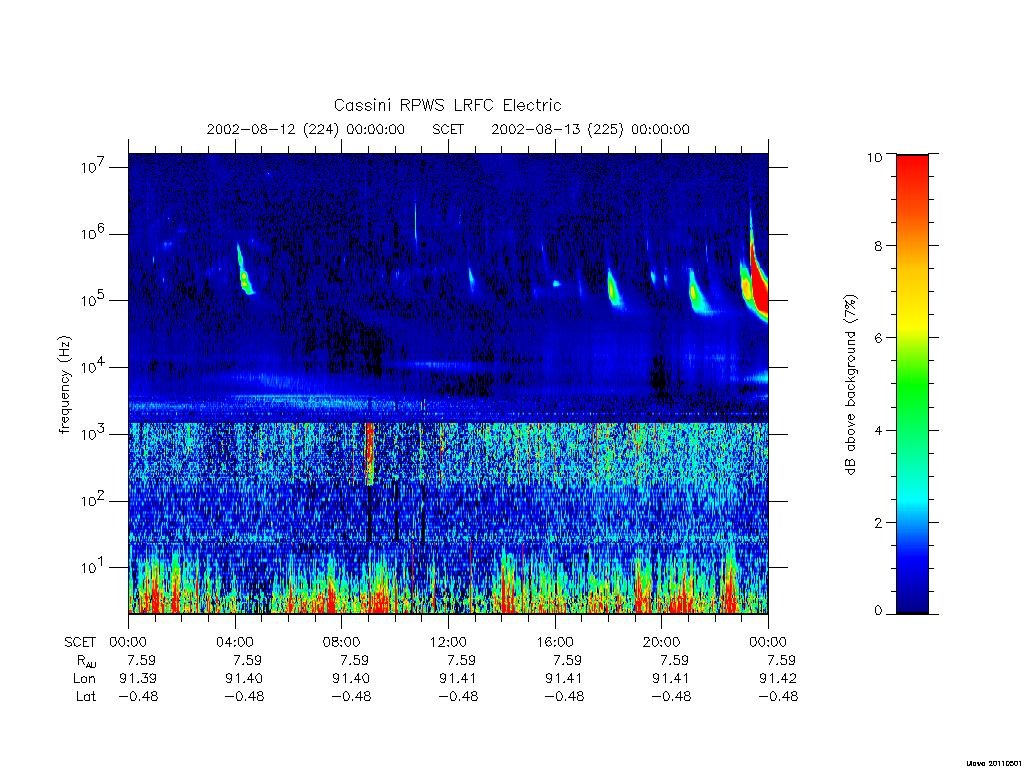This screenshot has width=1024, height=768.
Task: Click the R_AU value 7.59 under 20:00
Action: tap(675, 660)
